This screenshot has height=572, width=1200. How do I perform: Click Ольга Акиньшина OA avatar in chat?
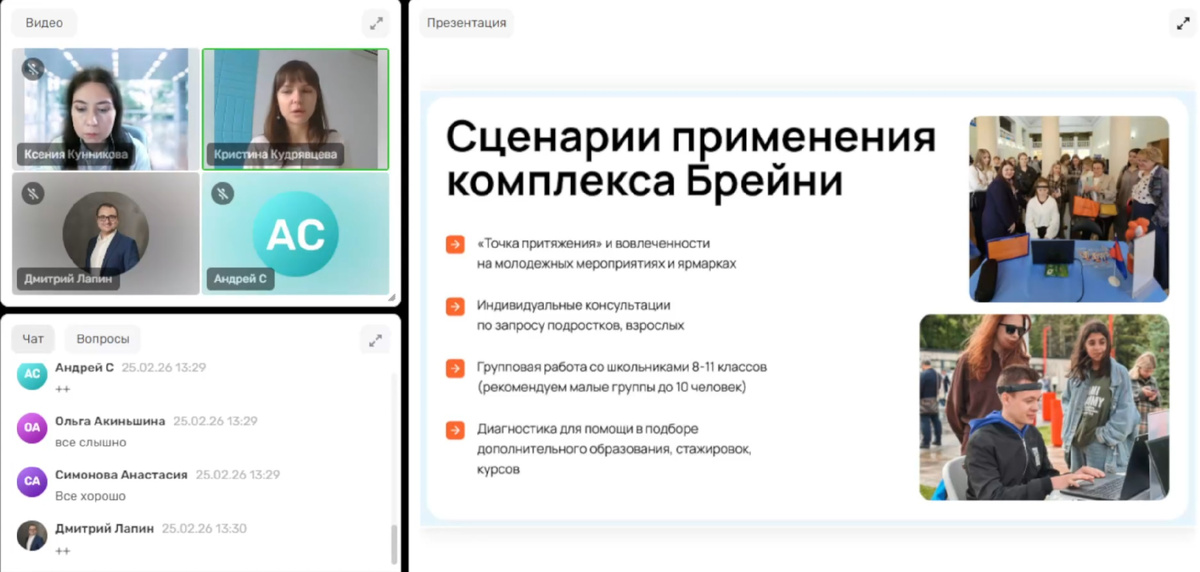(32, 428)
